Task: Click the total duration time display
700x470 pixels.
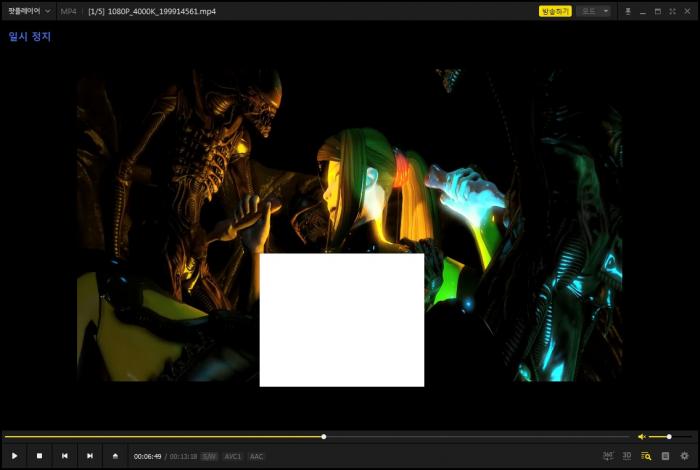Action: click(x=183, y=456)
